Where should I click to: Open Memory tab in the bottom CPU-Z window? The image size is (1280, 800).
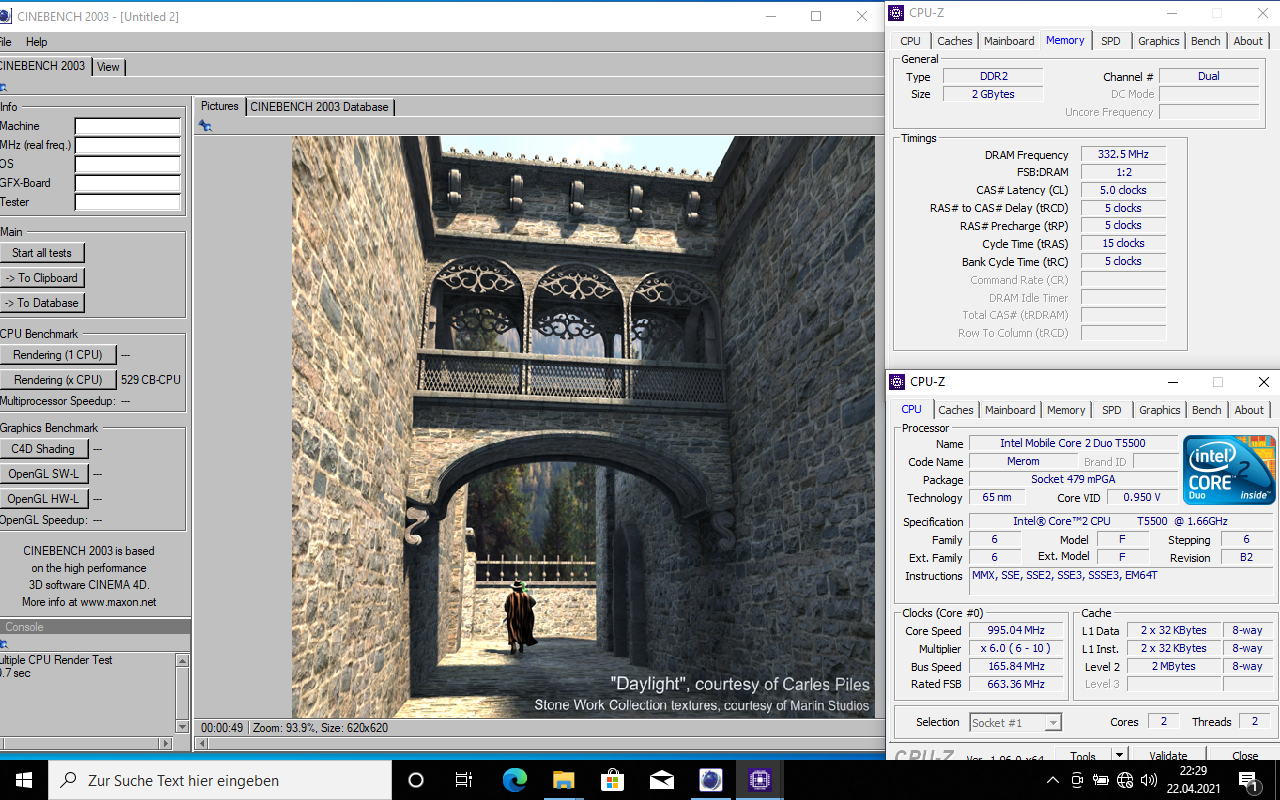1066,410
